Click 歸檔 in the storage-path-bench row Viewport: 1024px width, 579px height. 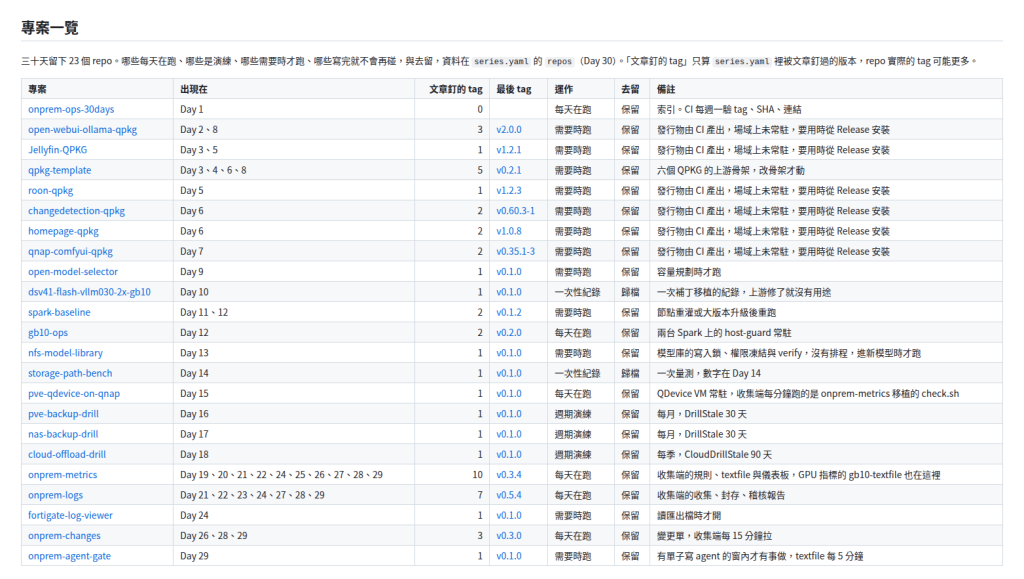(630, 373)
